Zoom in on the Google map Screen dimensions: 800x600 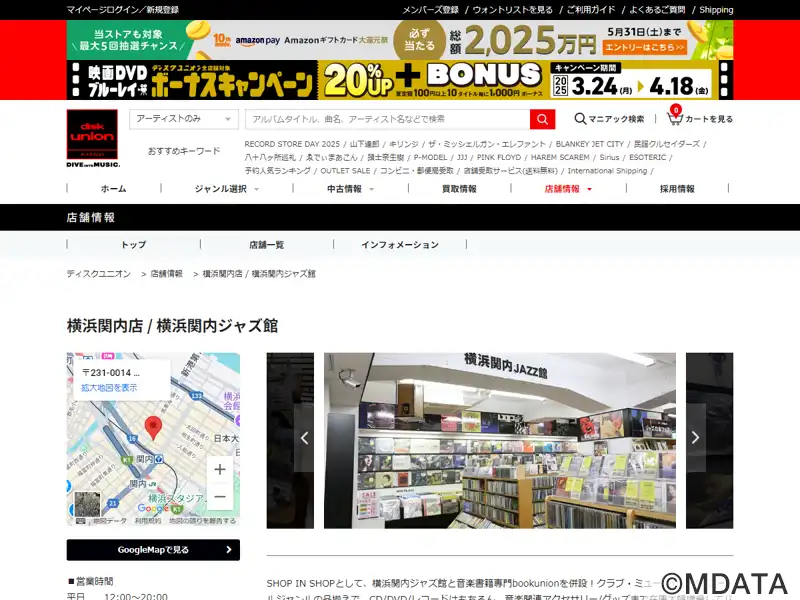click(220, 469)
